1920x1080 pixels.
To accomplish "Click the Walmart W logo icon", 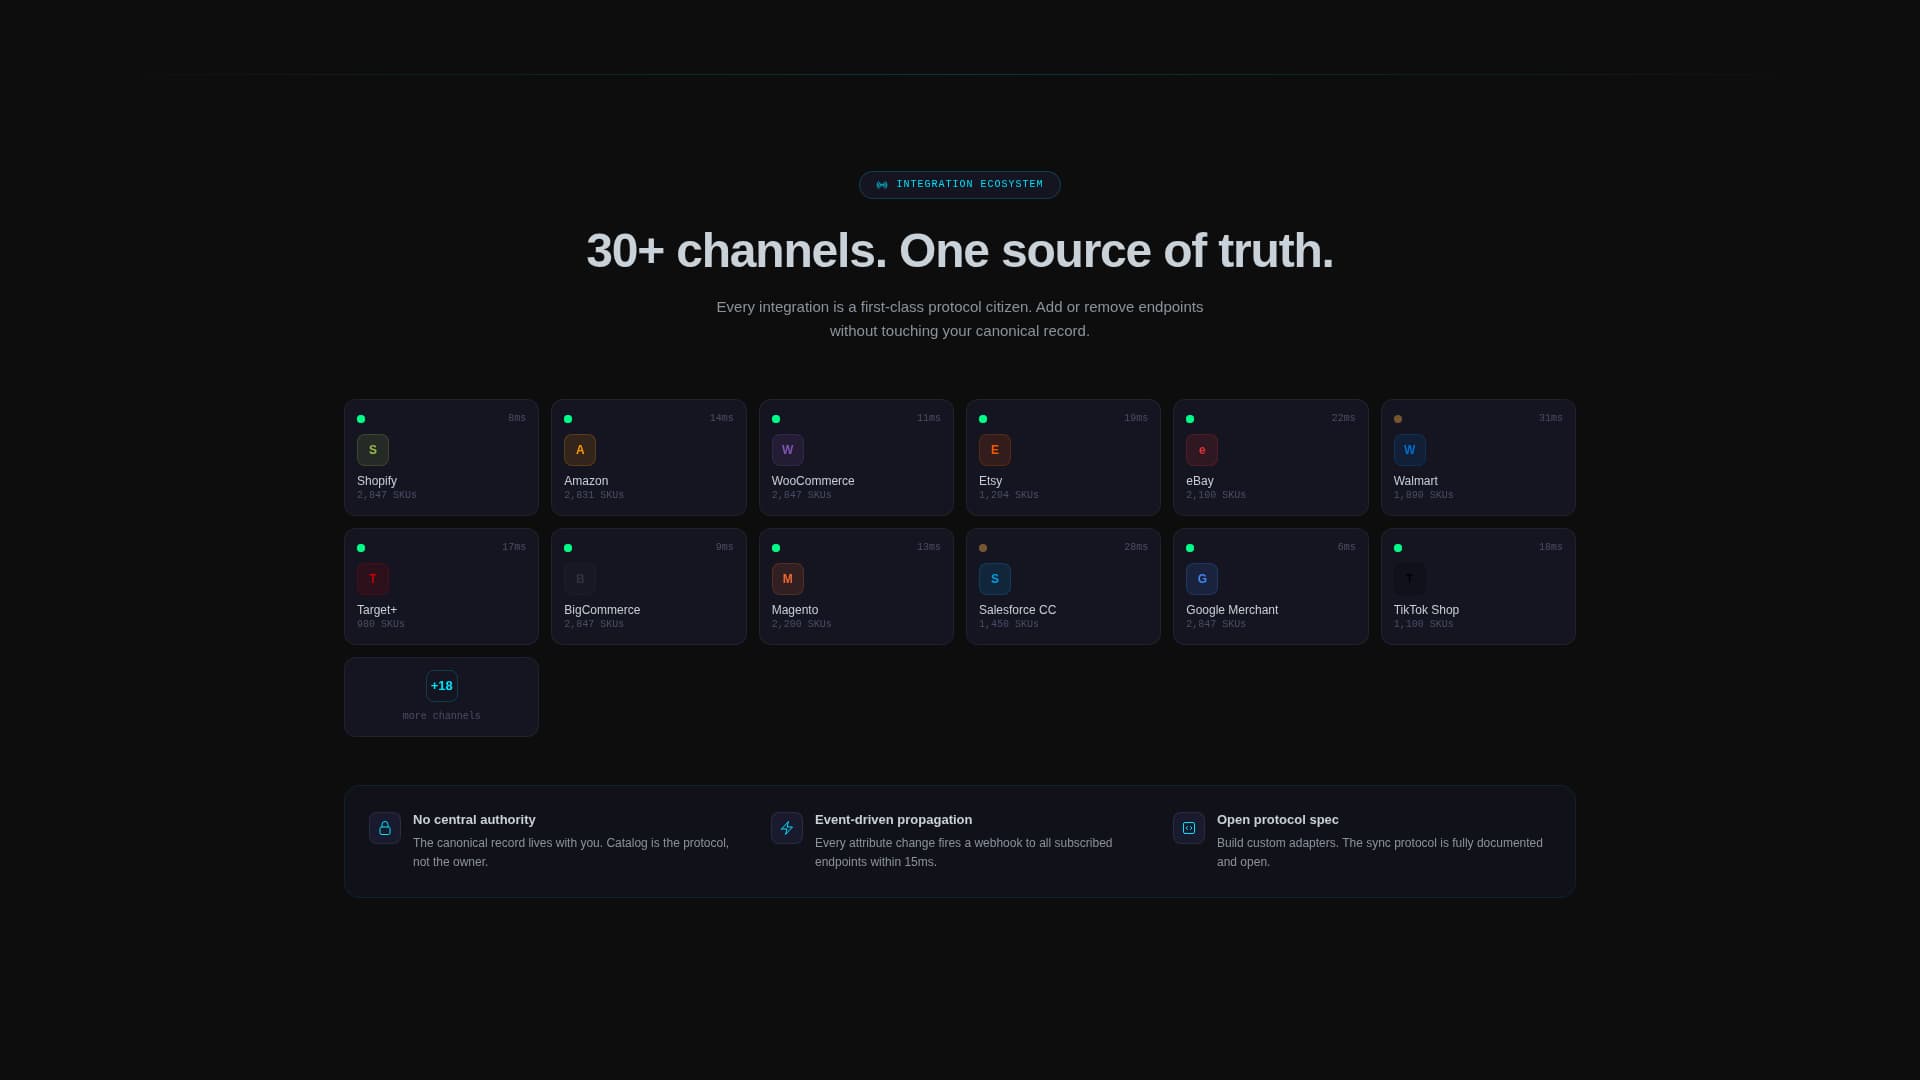I will (x=1410, y=450).
